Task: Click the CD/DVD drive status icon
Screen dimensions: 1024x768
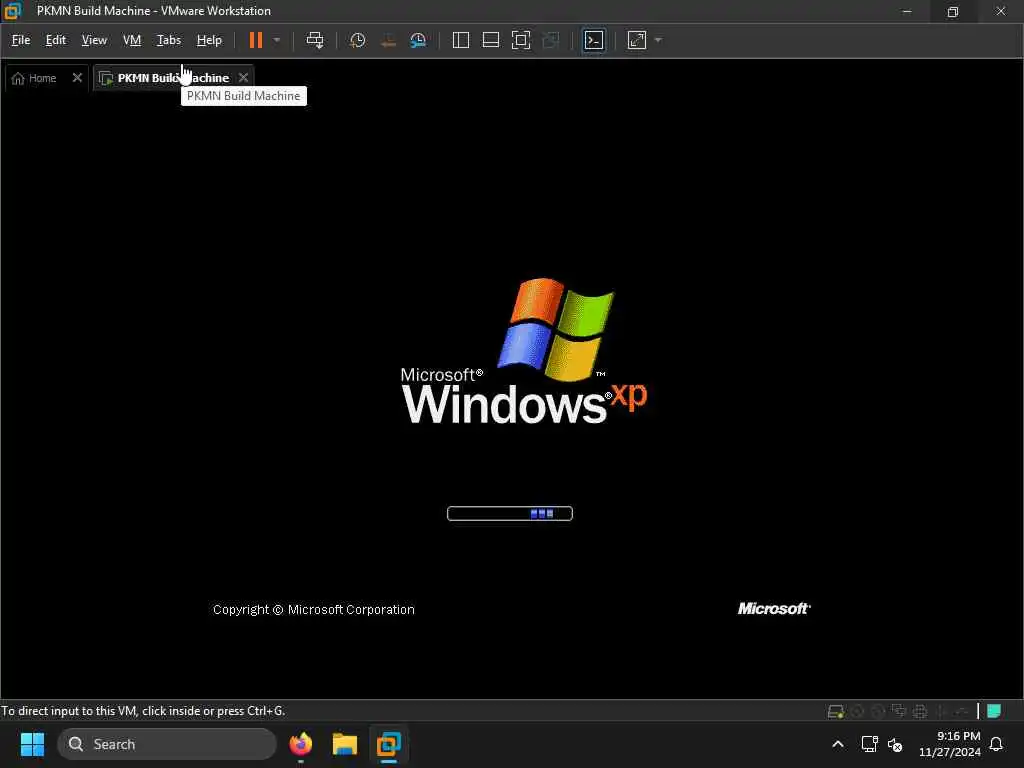Action: pos(857,711)
